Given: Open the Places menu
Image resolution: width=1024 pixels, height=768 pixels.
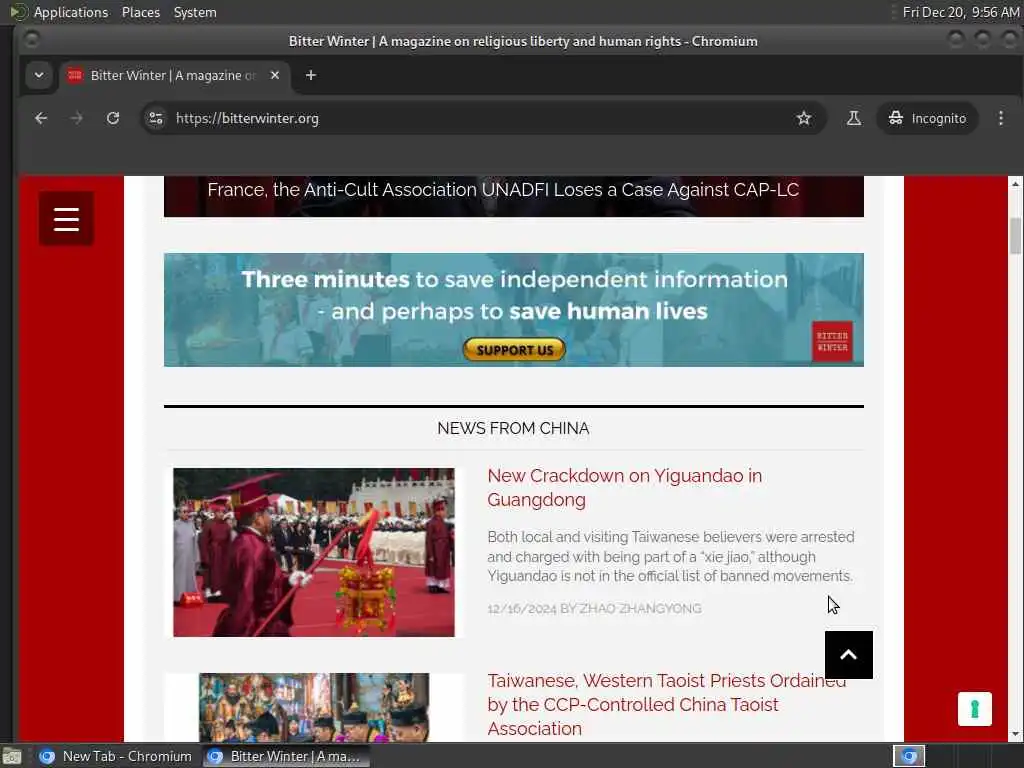Looking at the screenshot, I should coord(141,12).
